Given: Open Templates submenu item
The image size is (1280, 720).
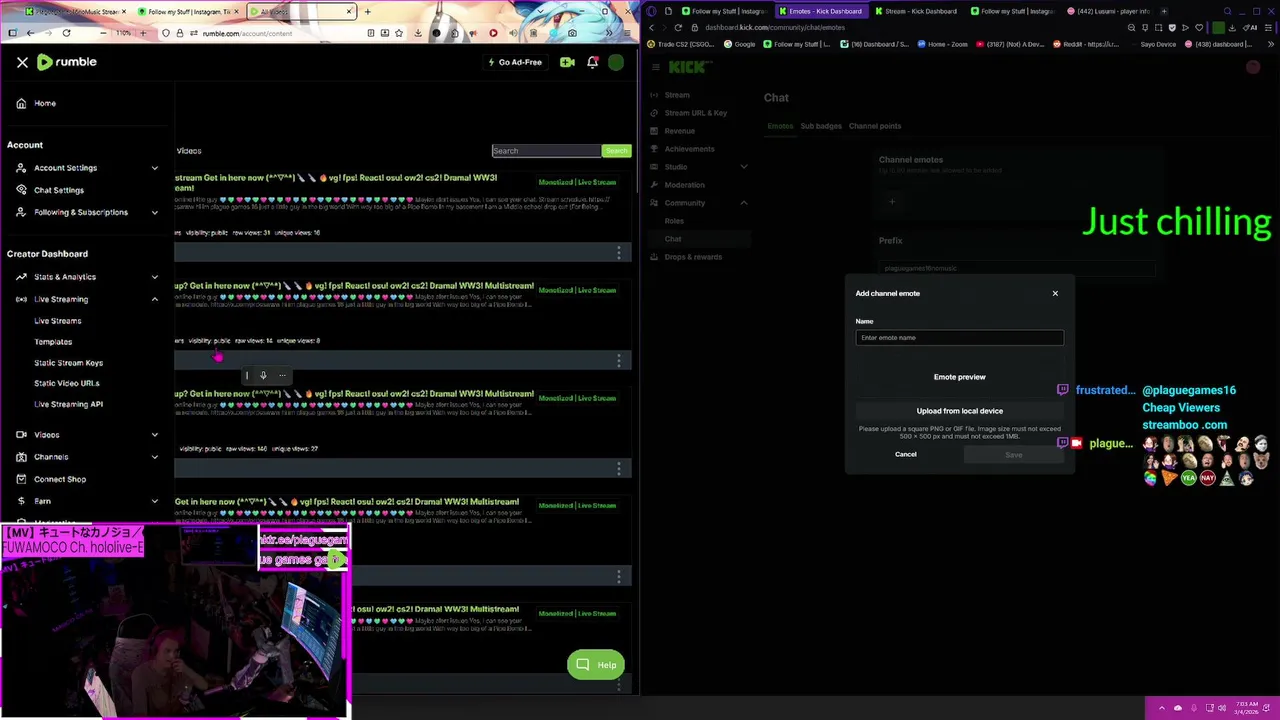Looking at the screenshot, I should (x=53, y=342).
